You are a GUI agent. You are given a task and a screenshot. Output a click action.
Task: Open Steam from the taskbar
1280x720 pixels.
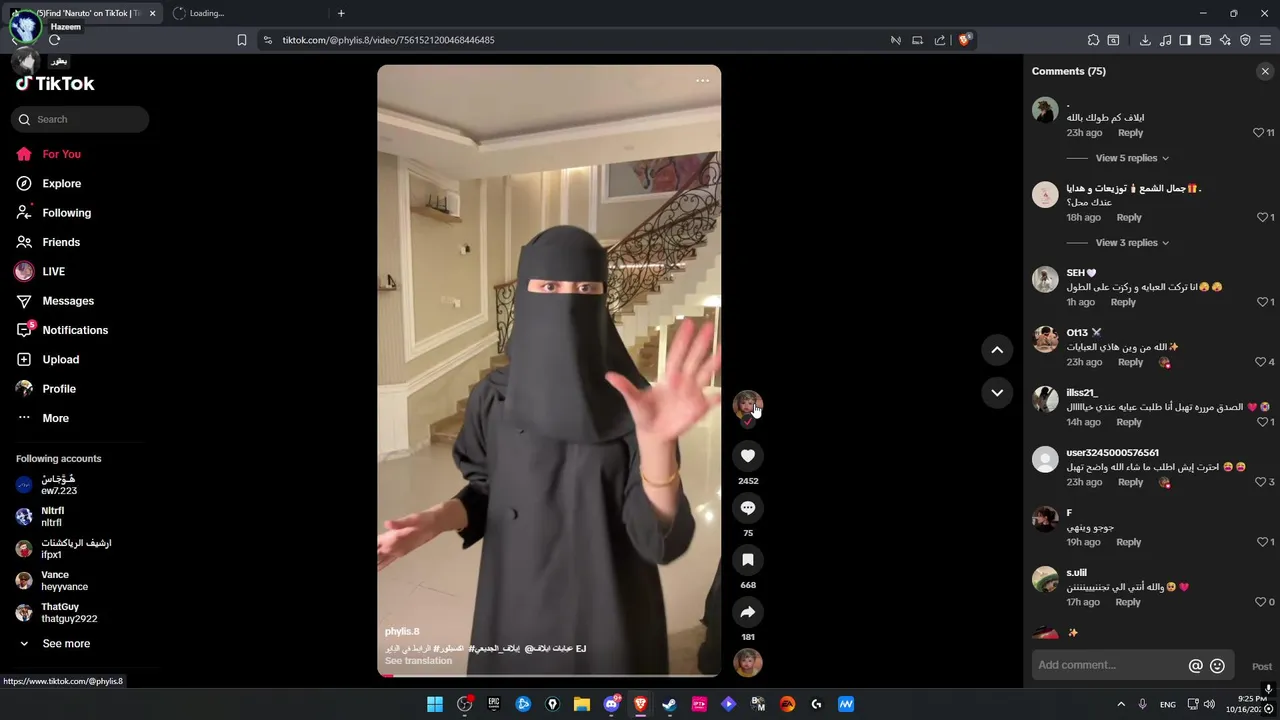click(669, 704)
